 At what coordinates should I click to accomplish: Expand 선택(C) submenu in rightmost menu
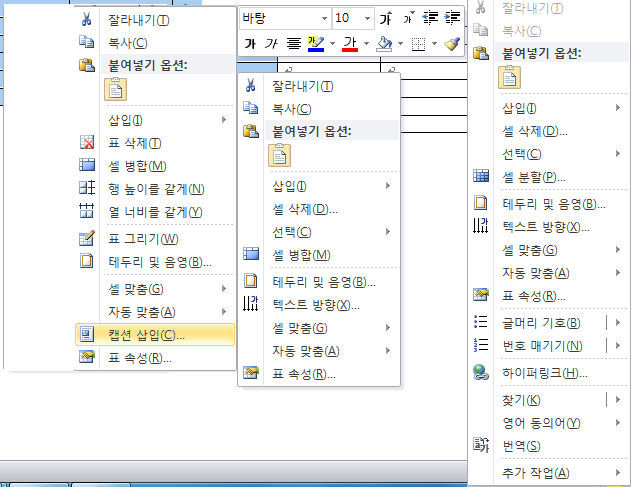click(x=549, y=154)
